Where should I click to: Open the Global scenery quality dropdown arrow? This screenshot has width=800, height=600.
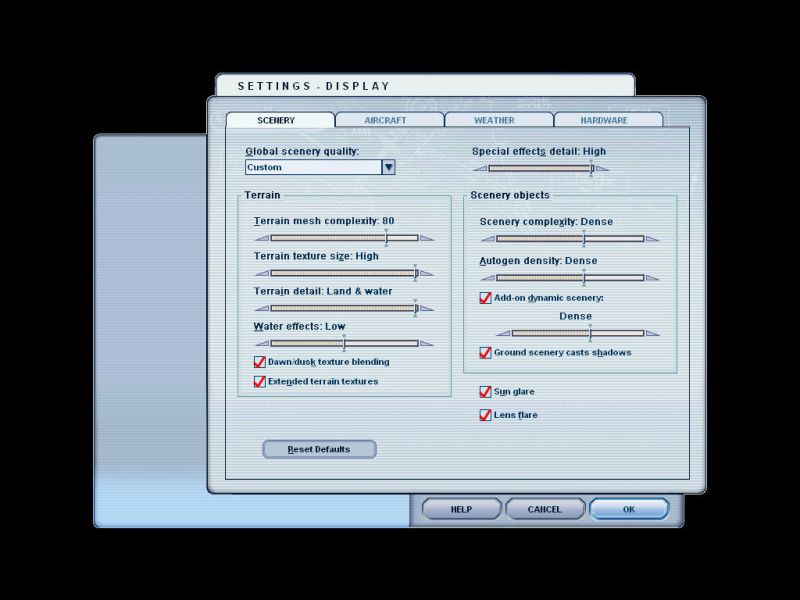(388, 168)
